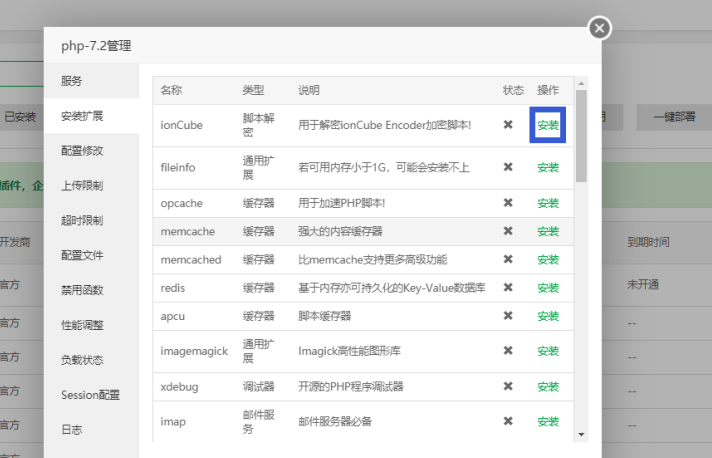This screenshot has height=458, width=712.
Task: Open the 服务 tab in sidebar
Action: 72,81
